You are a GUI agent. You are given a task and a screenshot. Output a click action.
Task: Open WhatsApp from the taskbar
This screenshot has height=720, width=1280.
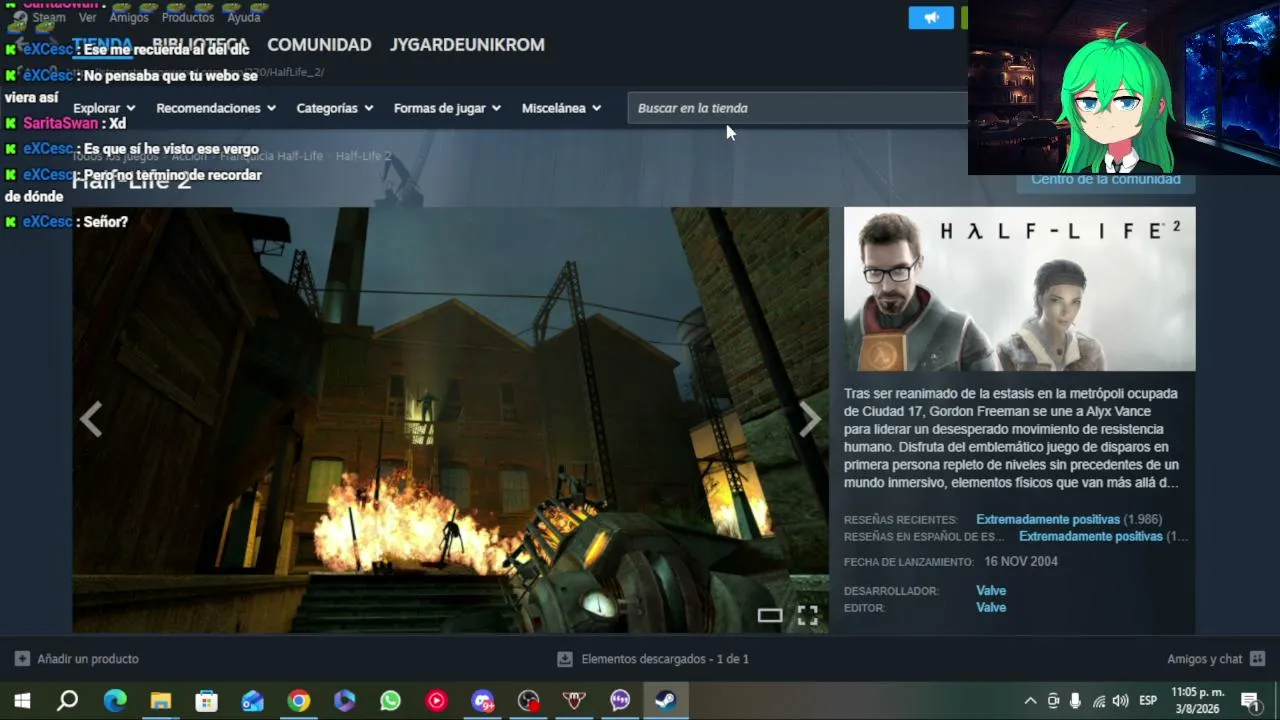(391, 701)
